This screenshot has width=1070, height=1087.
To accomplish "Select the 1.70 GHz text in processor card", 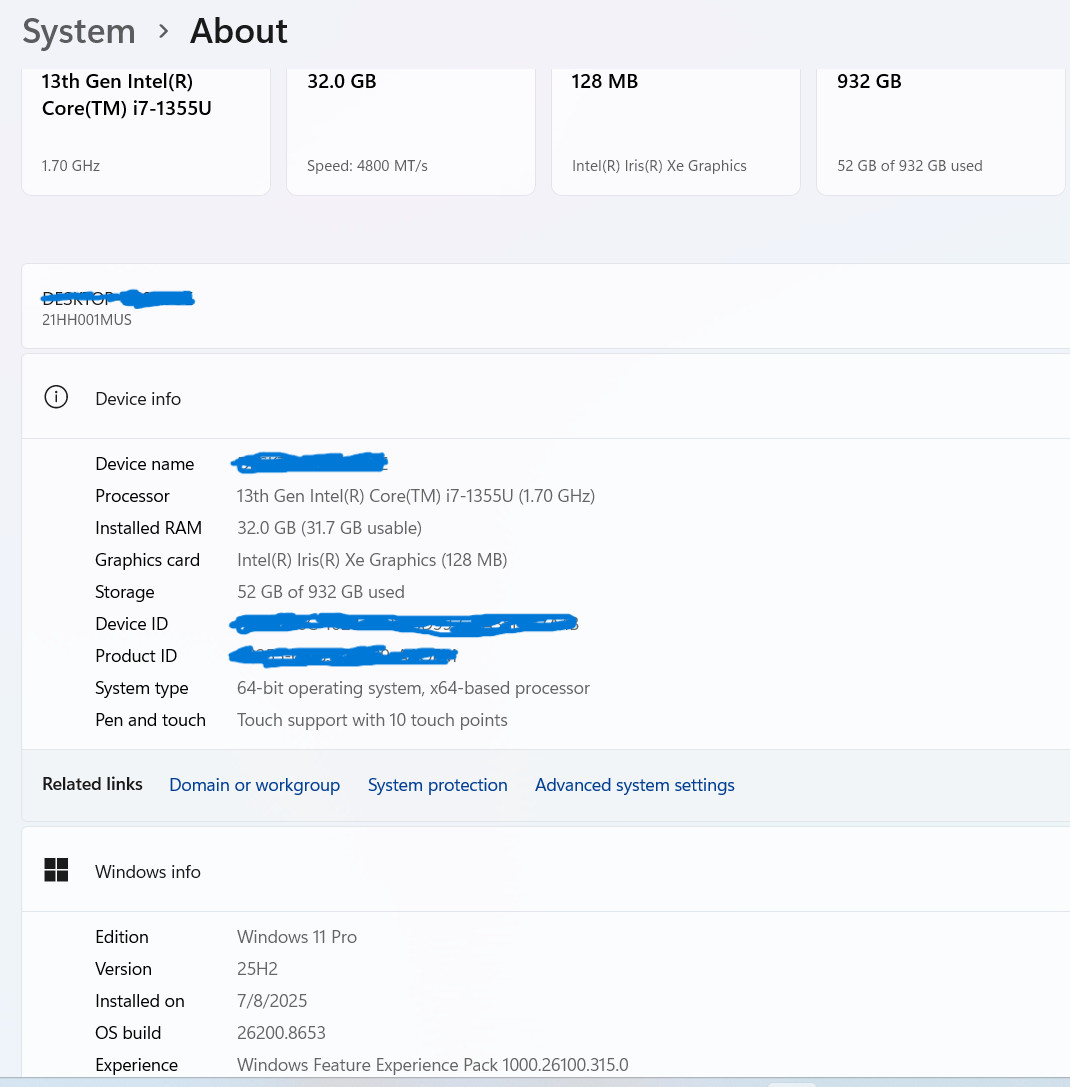I will (x=71, y=166).
